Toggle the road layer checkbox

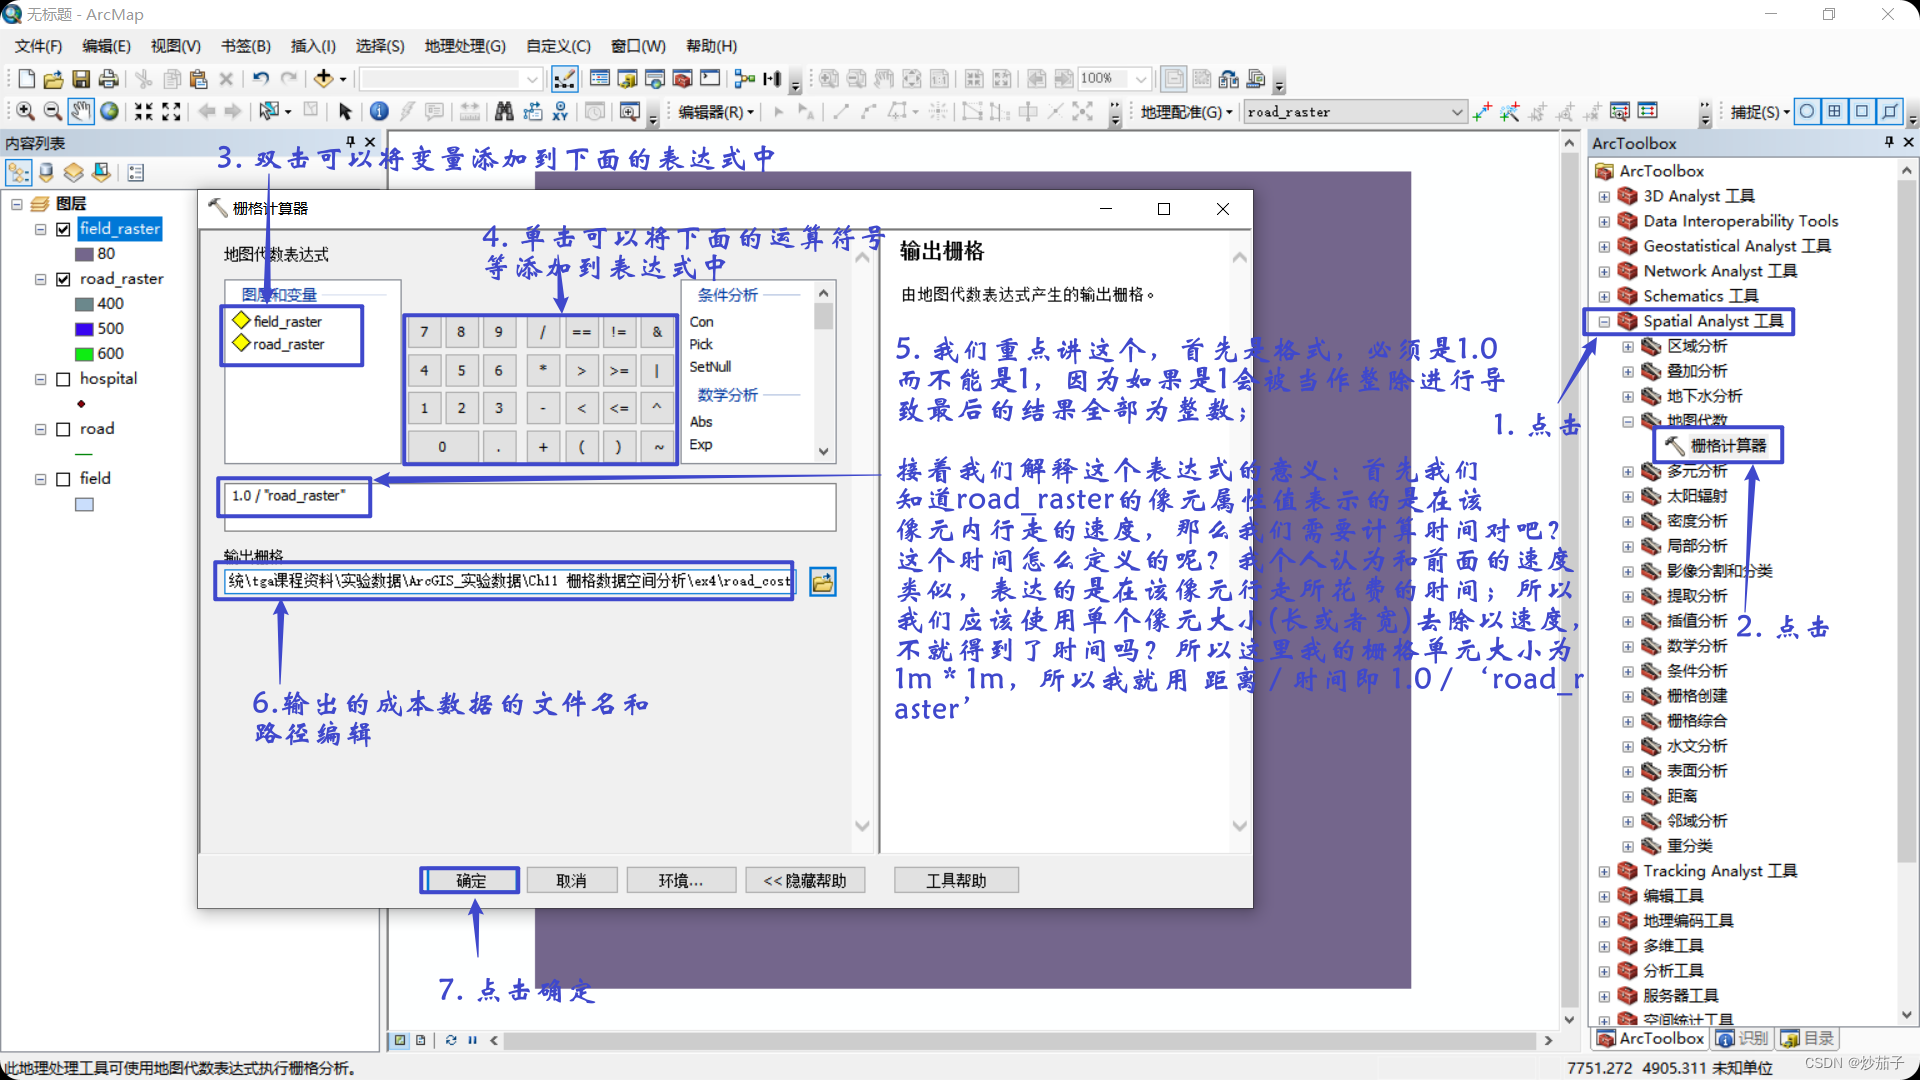(63, 429)
